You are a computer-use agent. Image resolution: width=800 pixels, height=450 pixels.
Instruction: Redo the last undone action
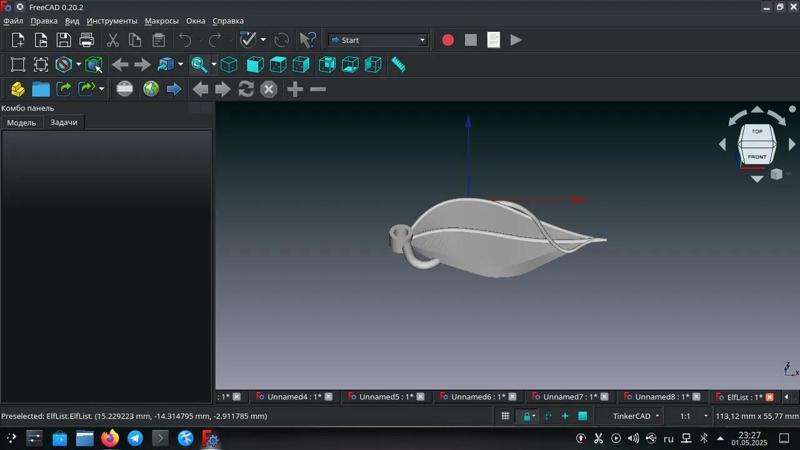[x=215, y=40]
